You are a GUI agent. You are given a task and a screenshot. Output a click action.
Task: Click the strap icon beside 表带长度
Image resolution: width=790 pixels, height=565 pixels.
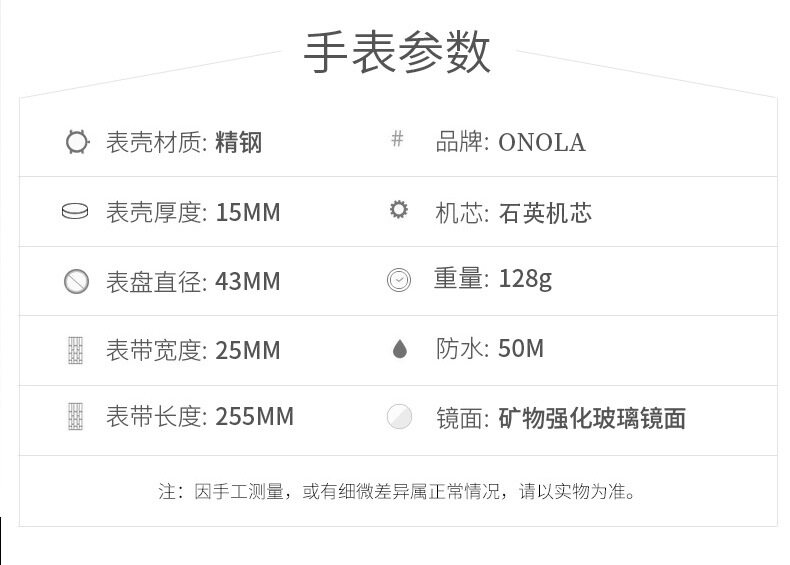coord(76,416)
